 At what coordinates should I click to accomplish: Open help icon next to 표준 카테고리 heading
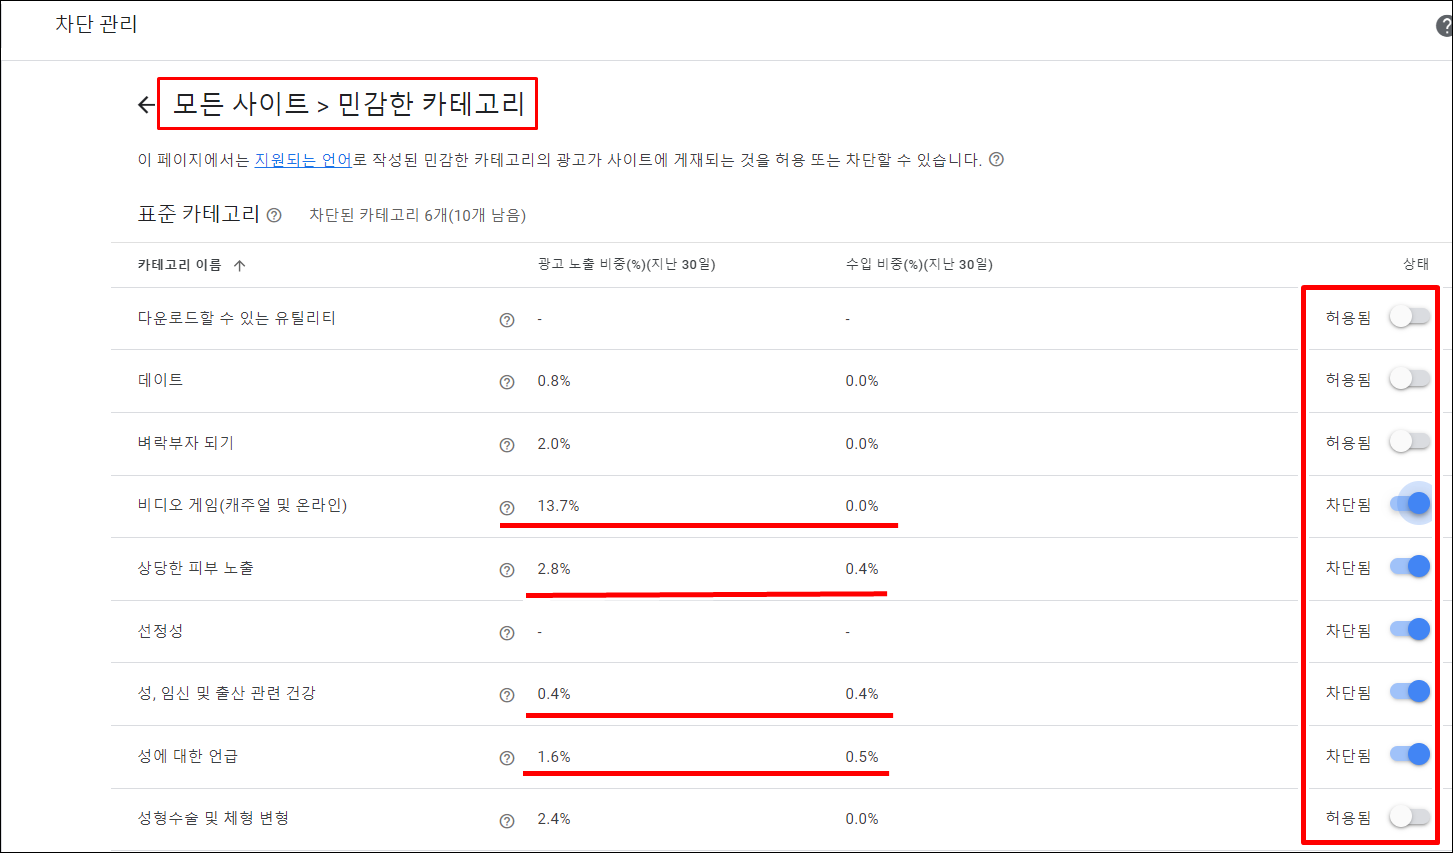(273, 214)
